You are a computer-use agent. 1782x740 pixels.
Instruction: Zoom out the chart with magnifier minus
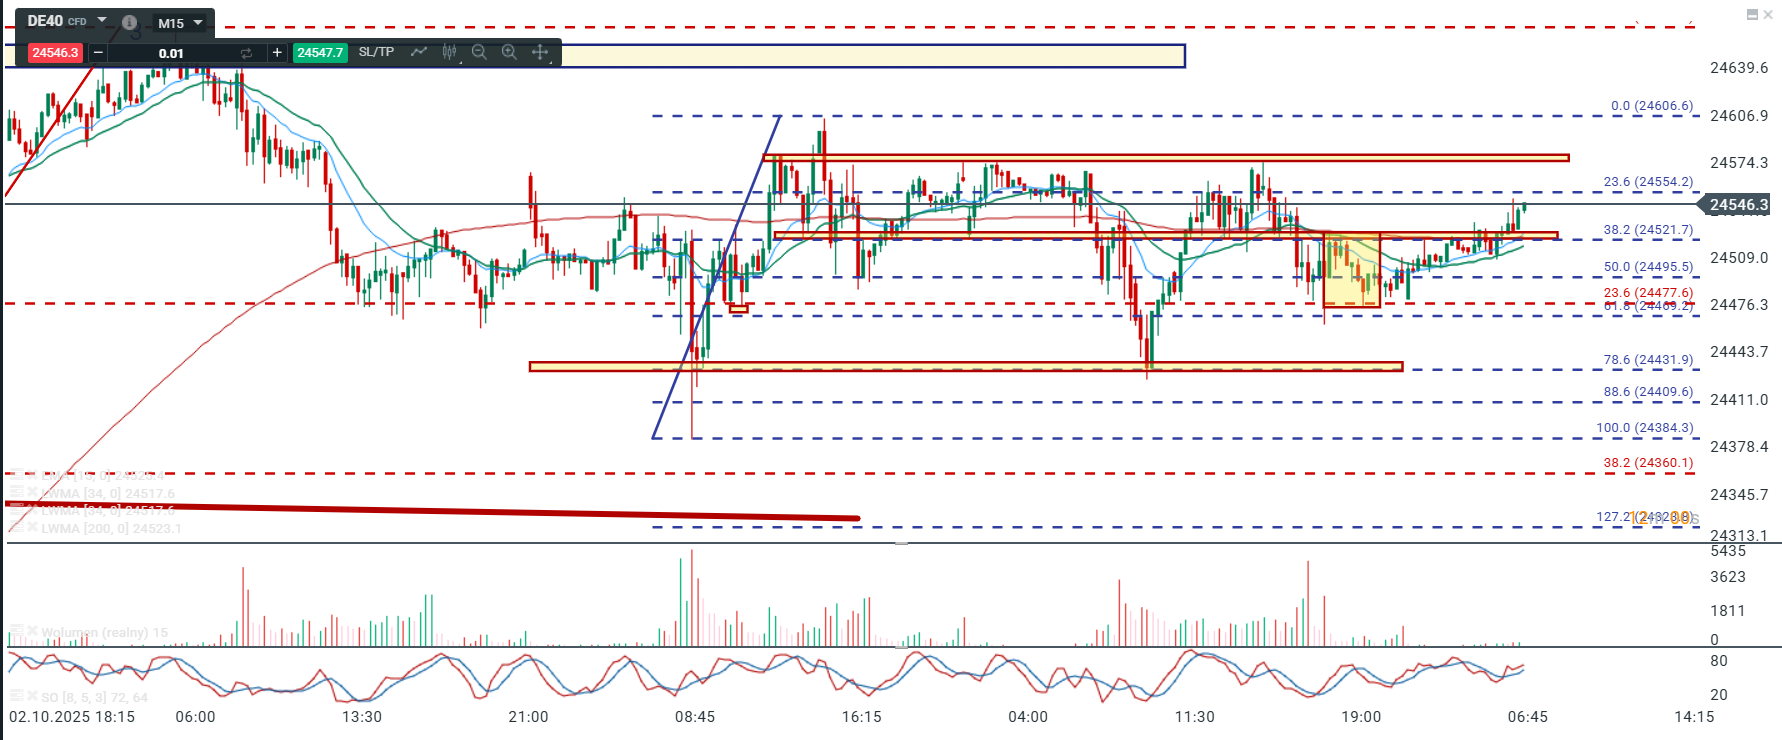point(479,52)
